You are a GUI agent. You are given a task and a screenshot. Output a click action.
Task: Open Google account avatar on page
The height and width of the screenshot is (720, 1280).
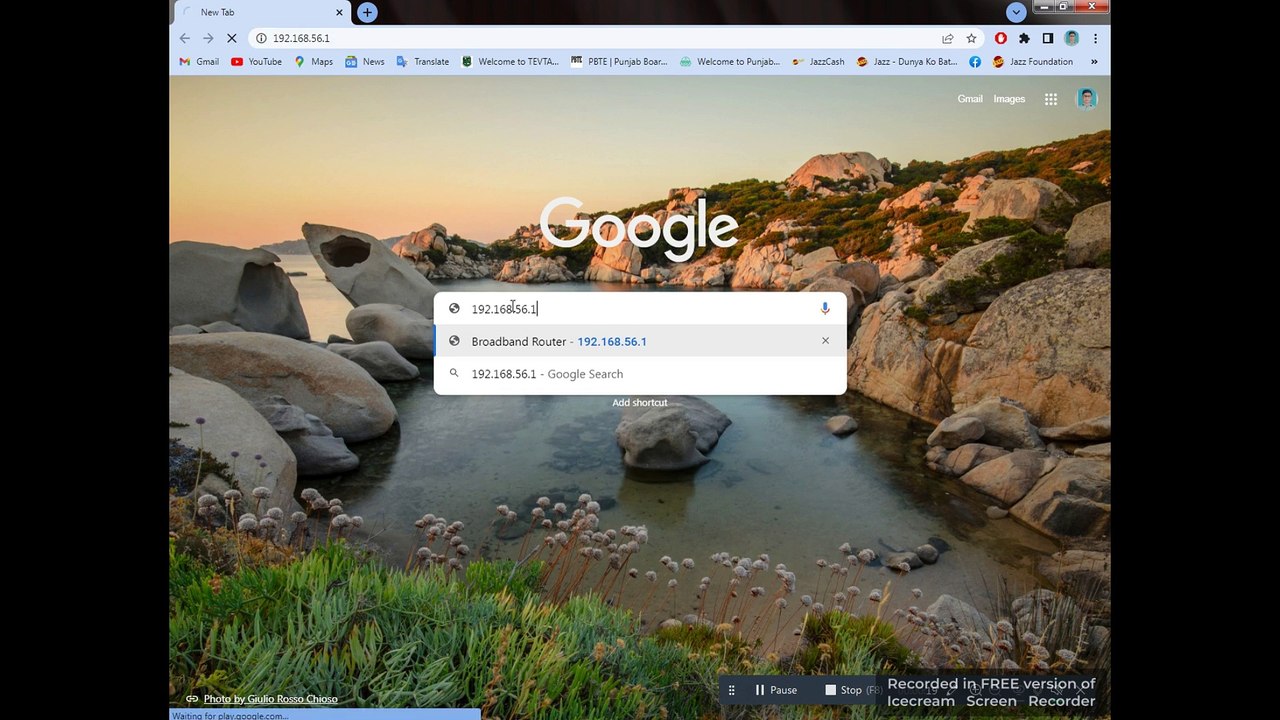(x=1087, y=98)
